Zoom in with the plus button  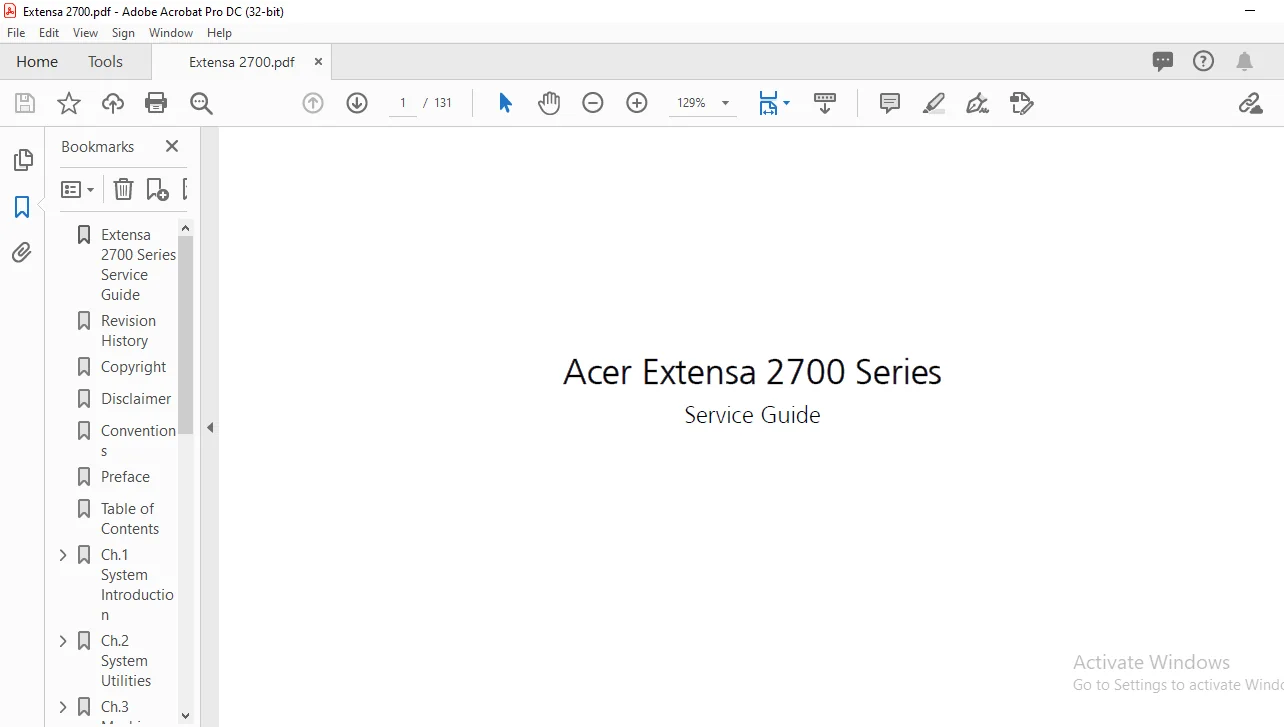tap(637, 103)
